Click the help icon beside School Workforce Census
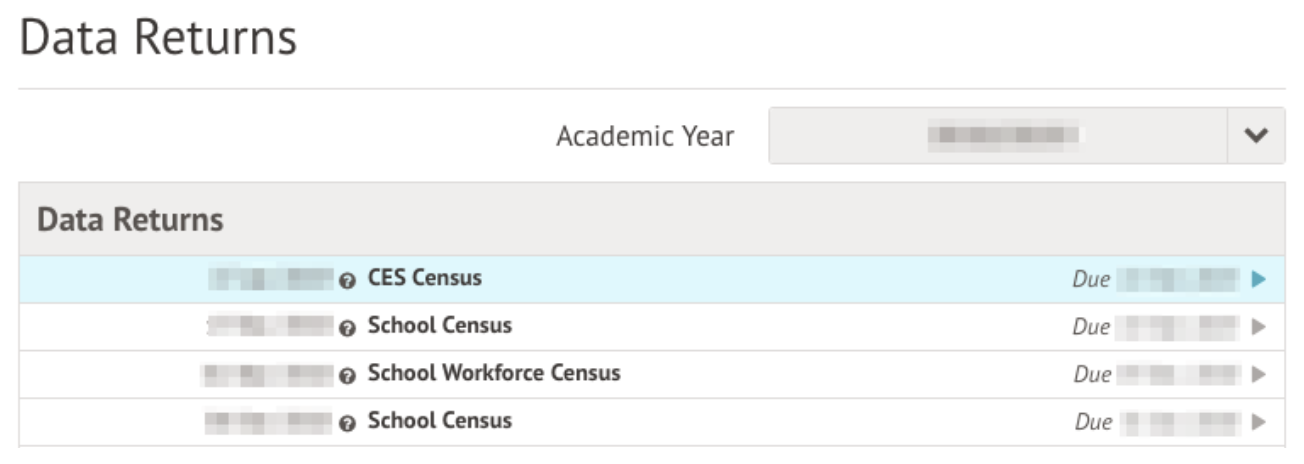Image resolution: width=1304 pixels, height=464 pixels. (347, 376)
